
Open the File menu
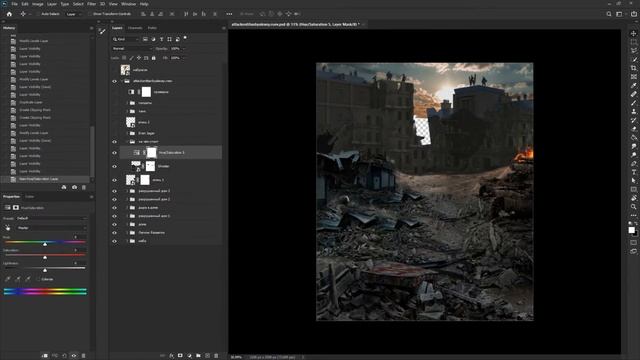pos(14,4)
